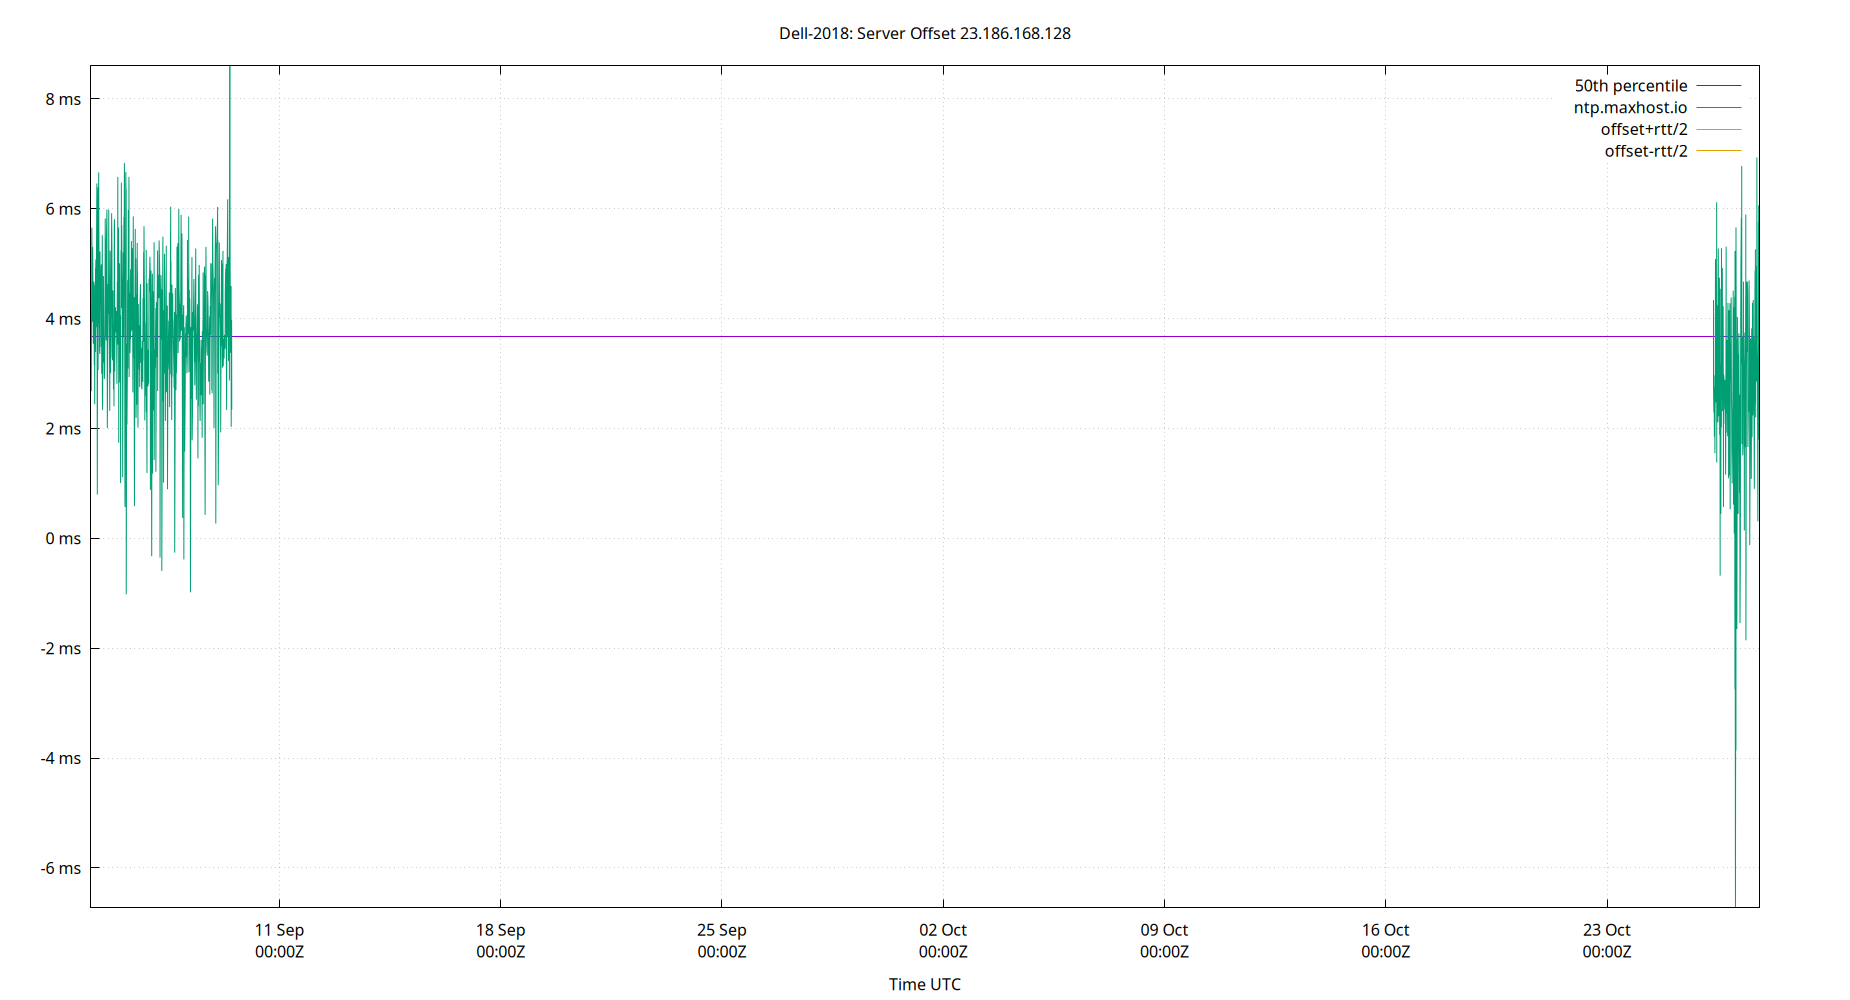1850x1000 pixels.
Task: Click the 0 ms axis label
Action: [x=63, y=538]
